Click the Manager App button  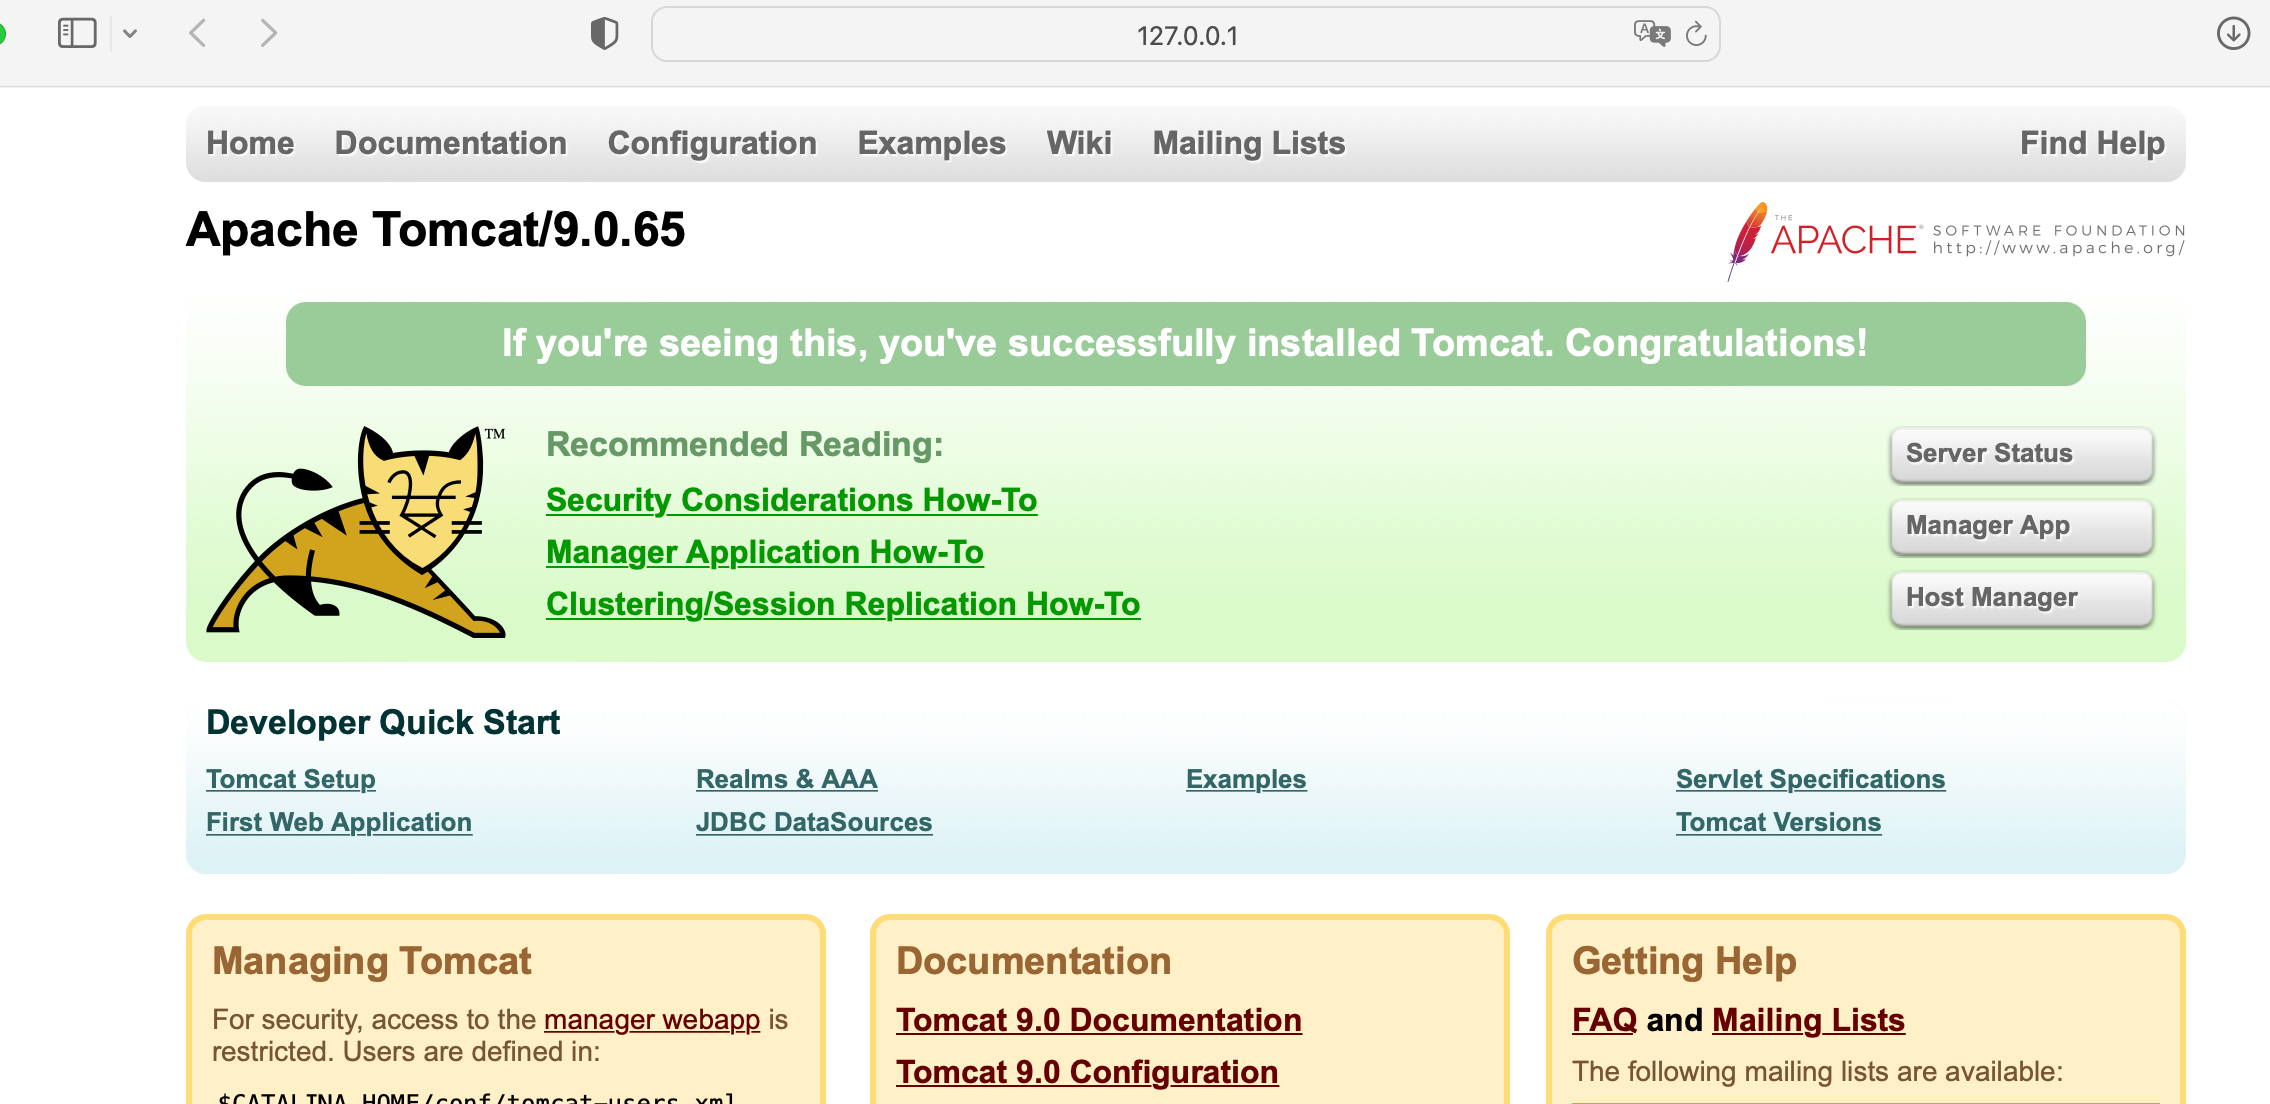coord(2021,526)
